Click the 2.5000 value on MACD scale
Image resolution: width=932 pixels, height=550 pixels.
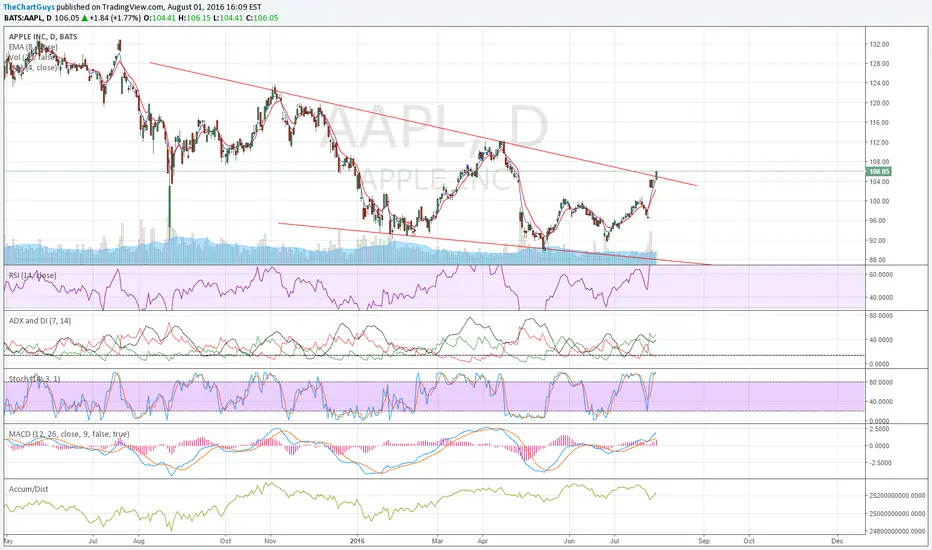[x=880, y=429]
